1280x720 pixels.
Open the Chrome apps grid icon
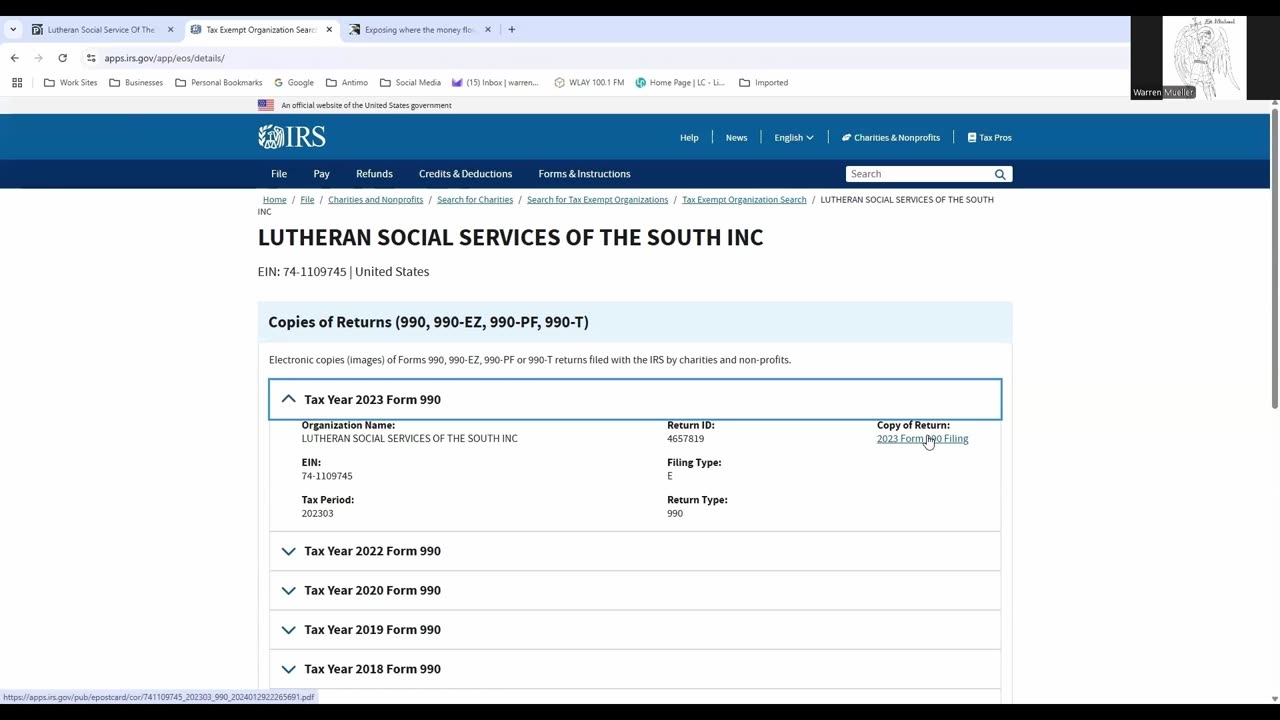point(17,83)
